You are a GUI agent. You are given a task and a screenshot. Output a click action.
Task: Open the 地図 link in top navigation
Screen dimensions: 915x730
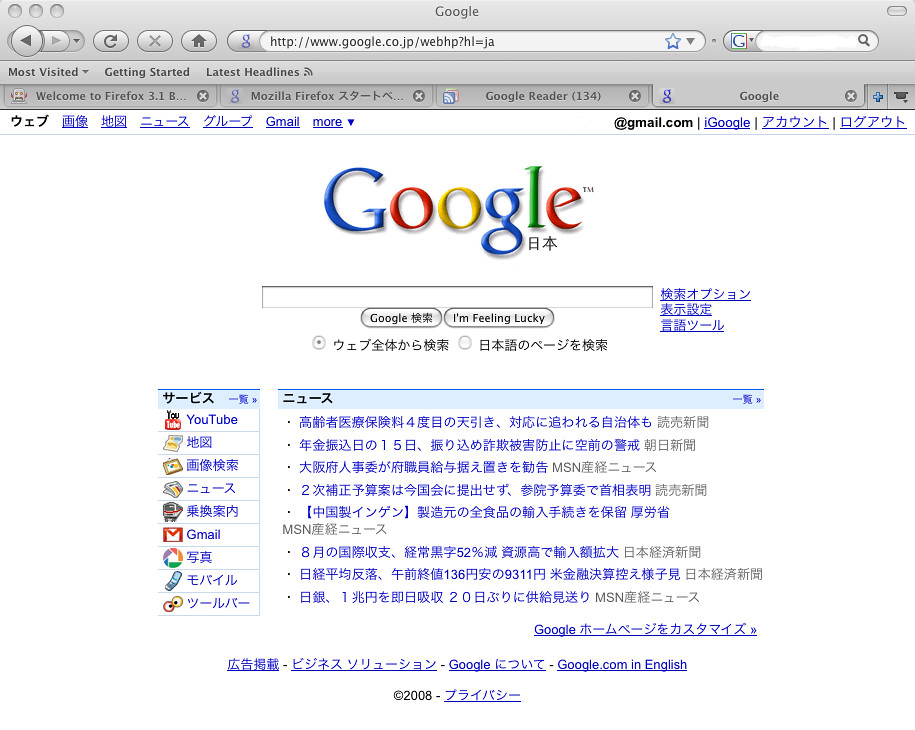(x=114, y=121)
